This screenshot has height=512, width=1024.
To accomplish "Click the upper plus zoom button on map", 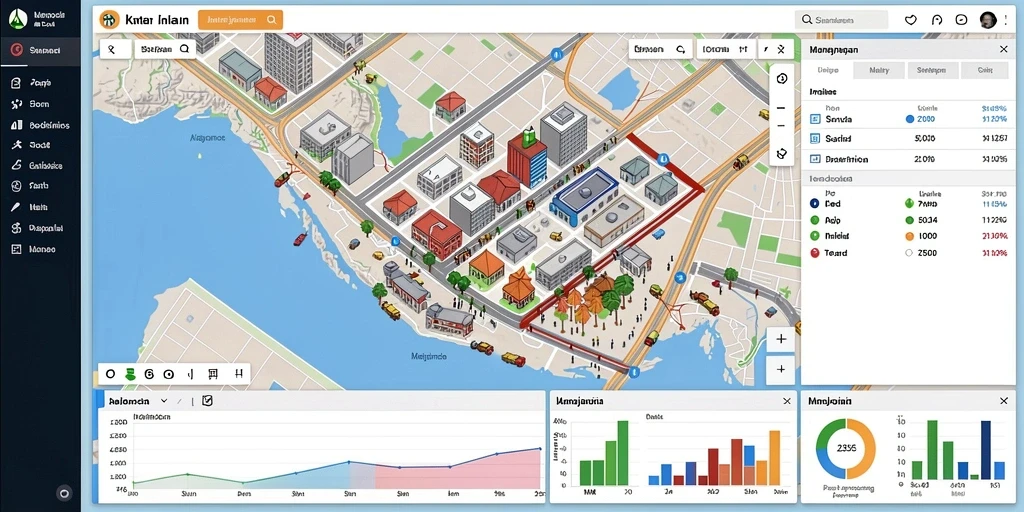I will click(x=781, y=340).
